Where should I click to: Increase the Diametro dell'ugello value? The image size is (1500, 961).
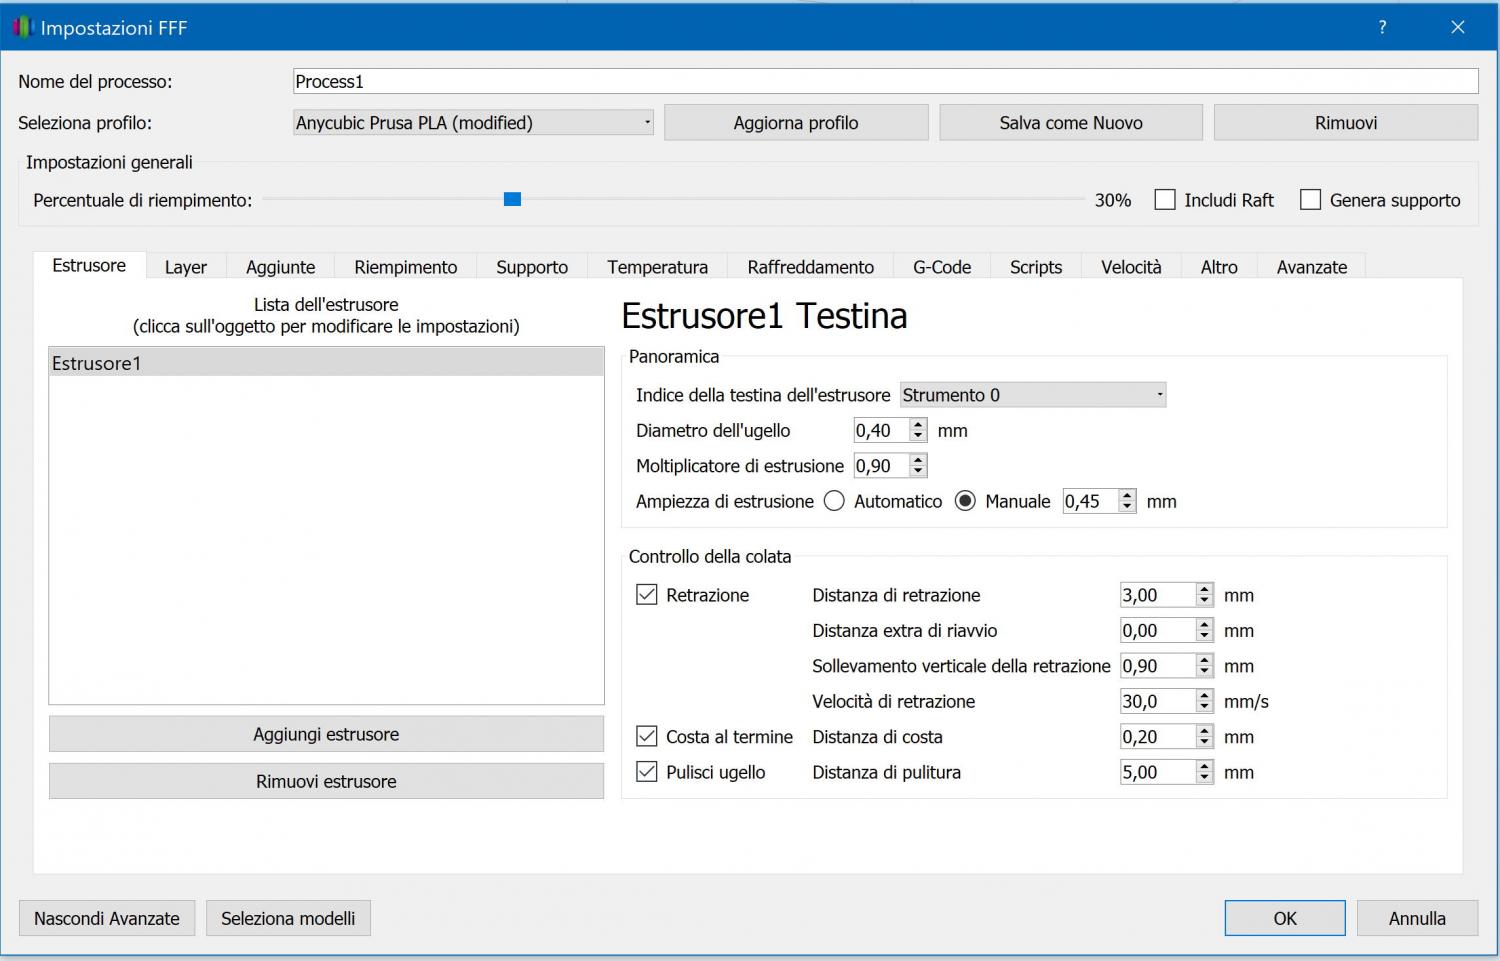click(x=918, y=425)
